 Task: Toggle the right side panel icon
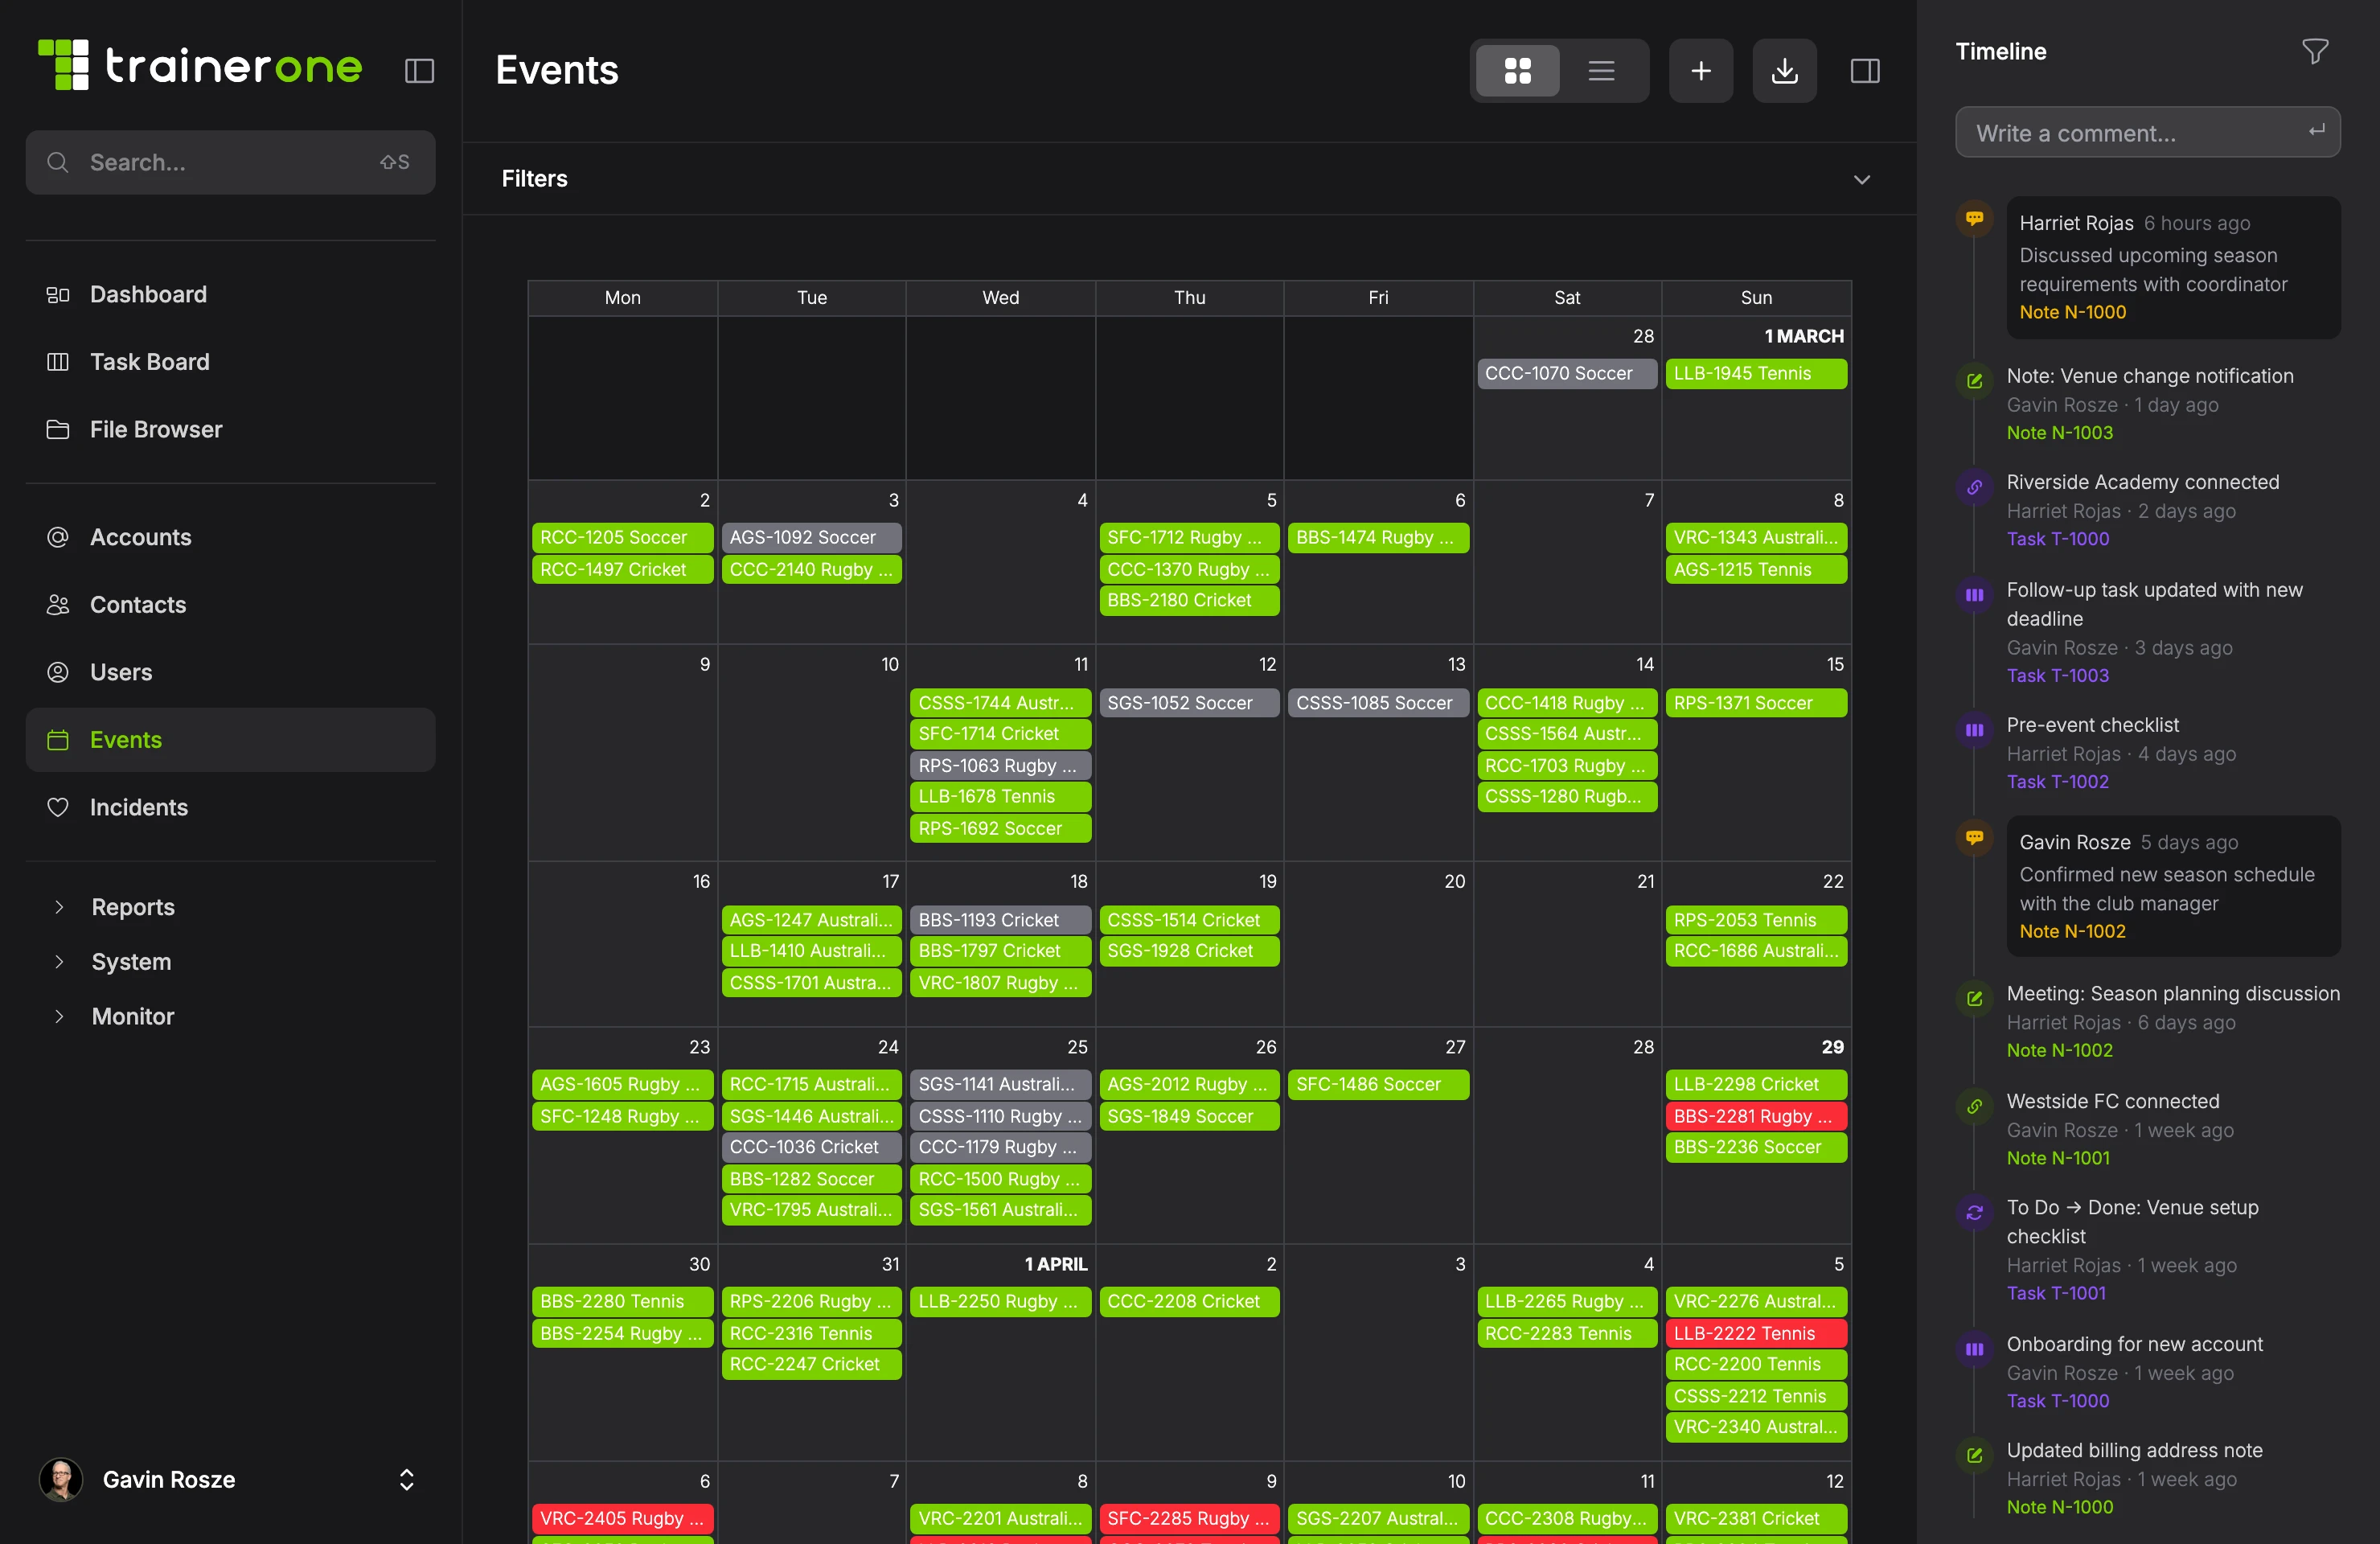tap(1865, 70)
